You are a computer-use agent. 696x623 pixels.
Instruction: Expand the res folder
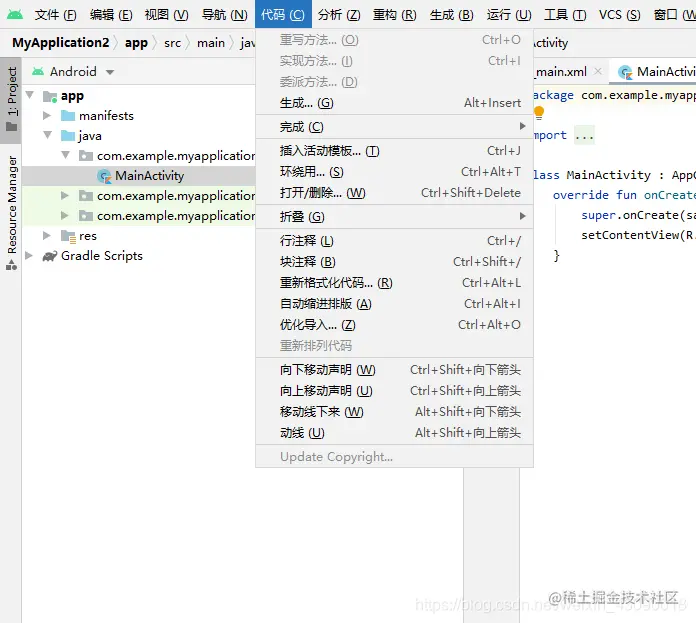47,235
